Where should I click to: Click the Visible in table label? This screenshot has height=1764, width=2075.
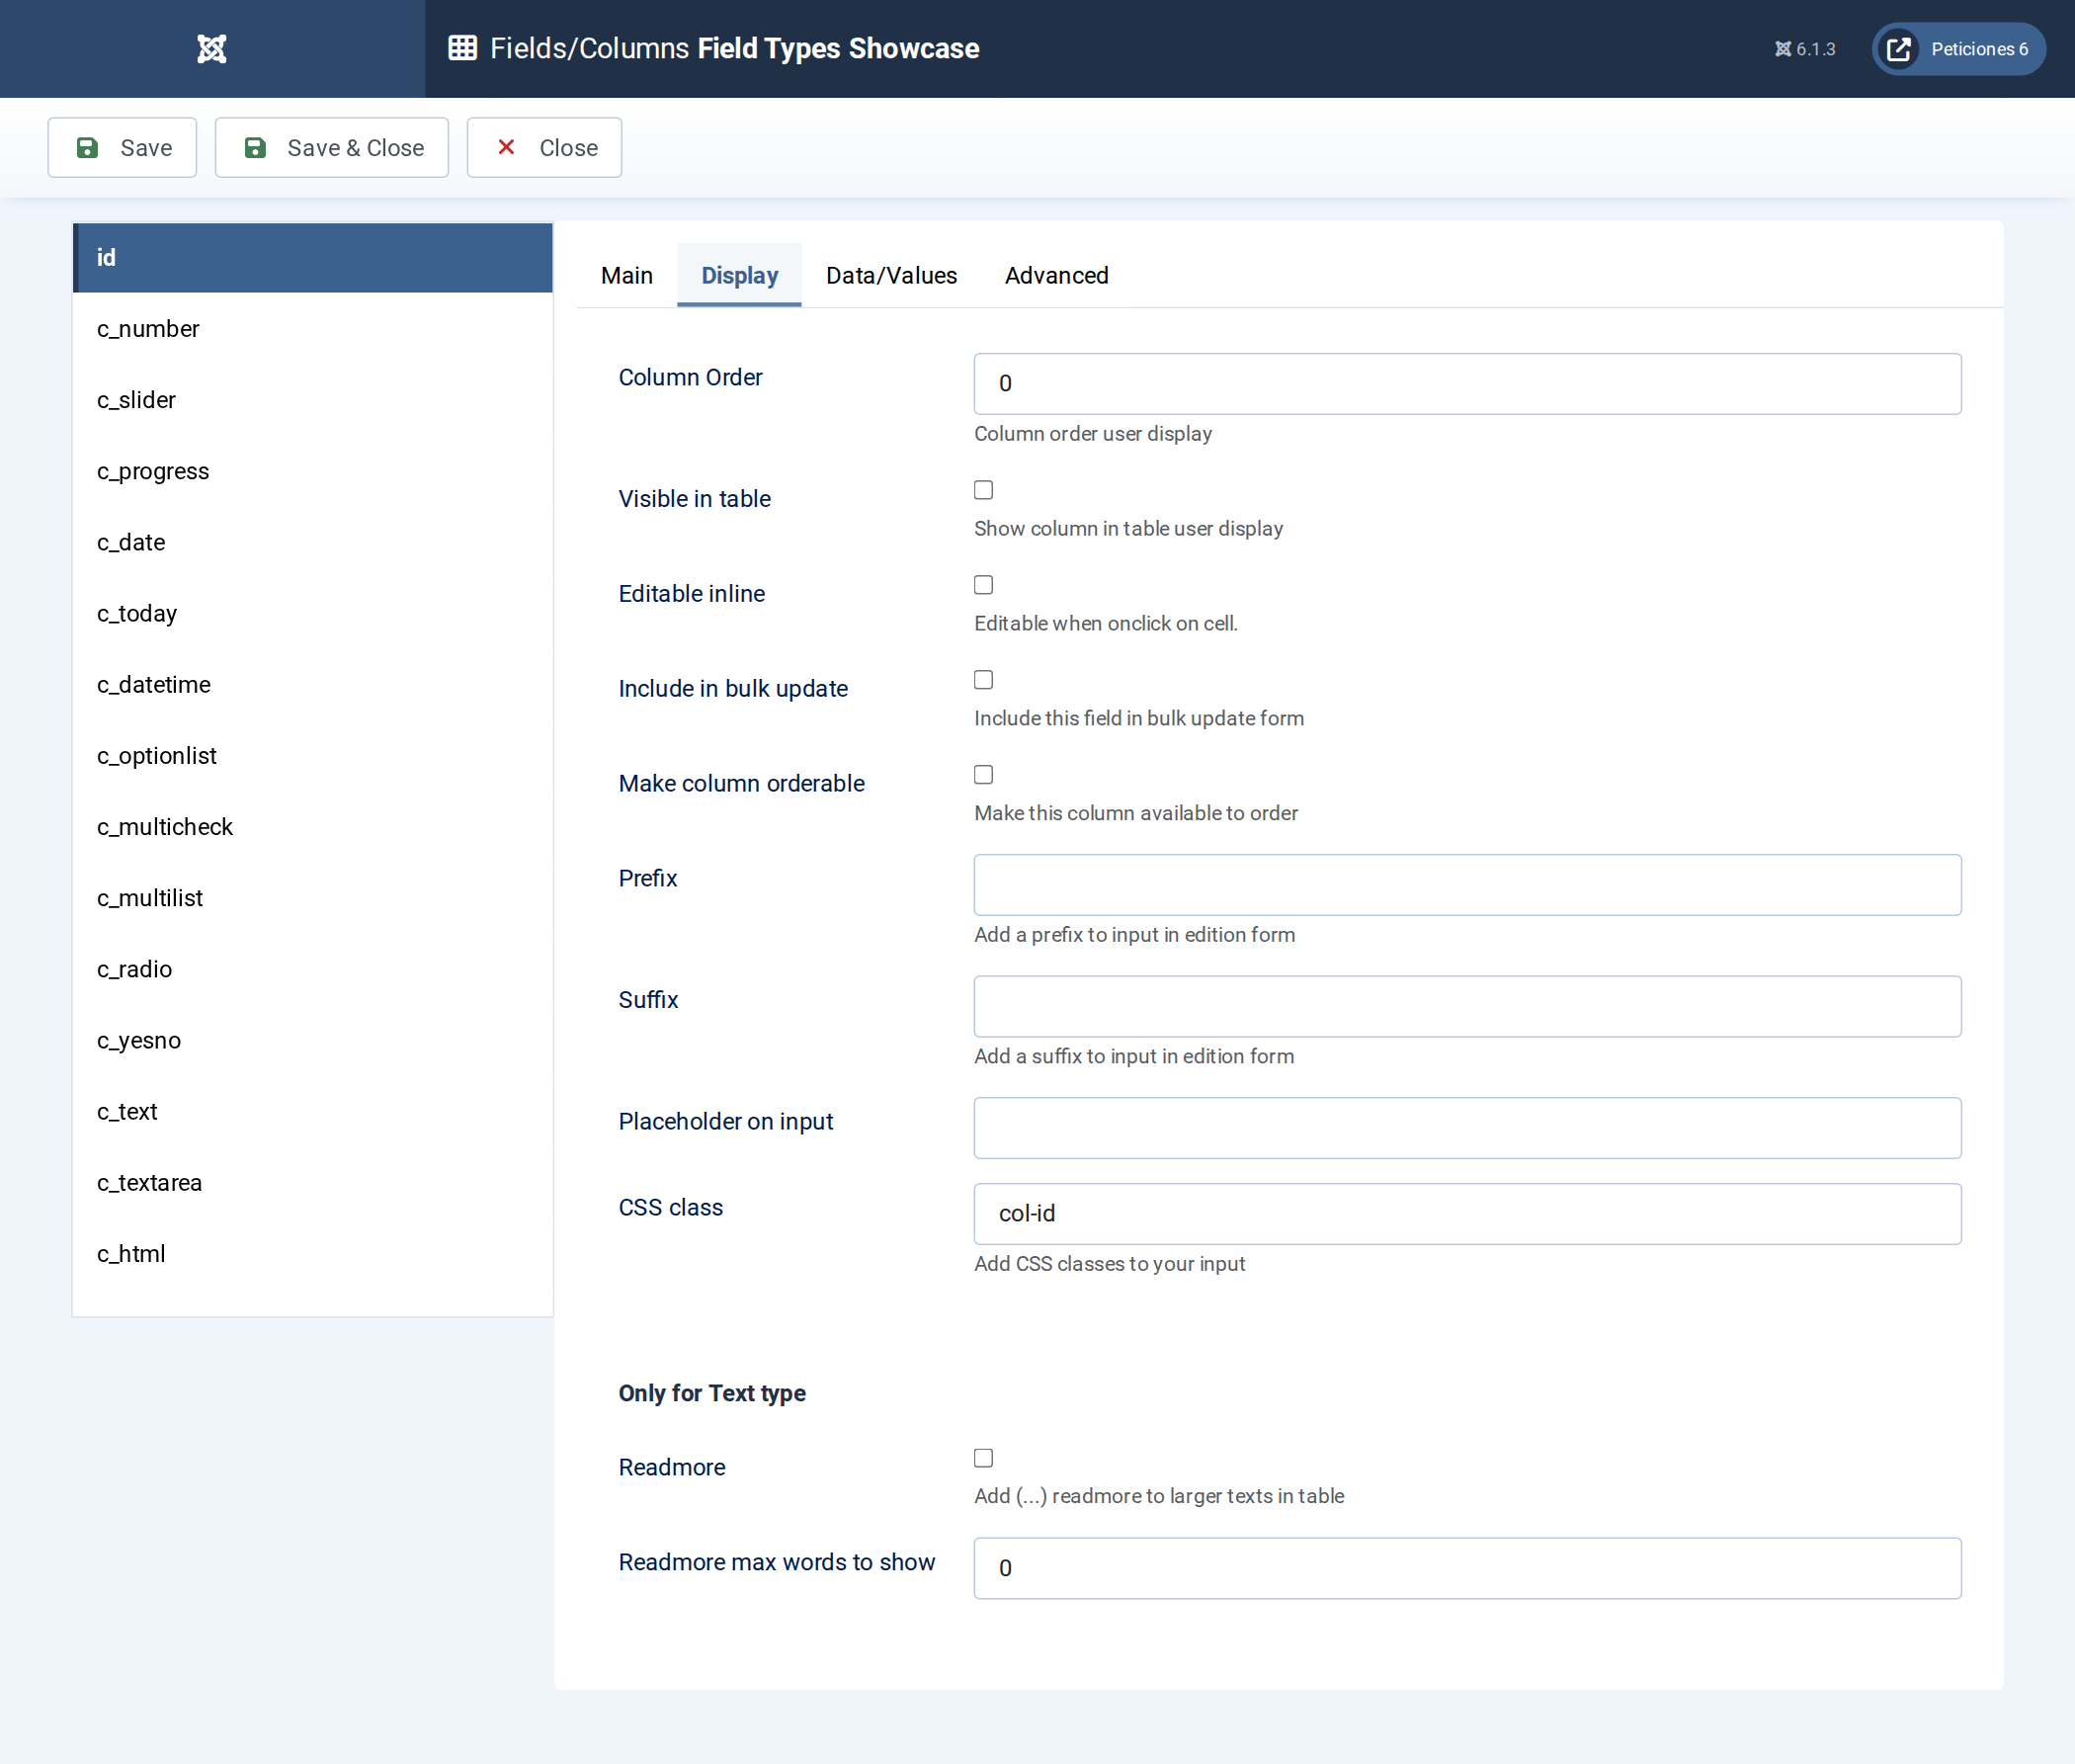pos(694,499)
